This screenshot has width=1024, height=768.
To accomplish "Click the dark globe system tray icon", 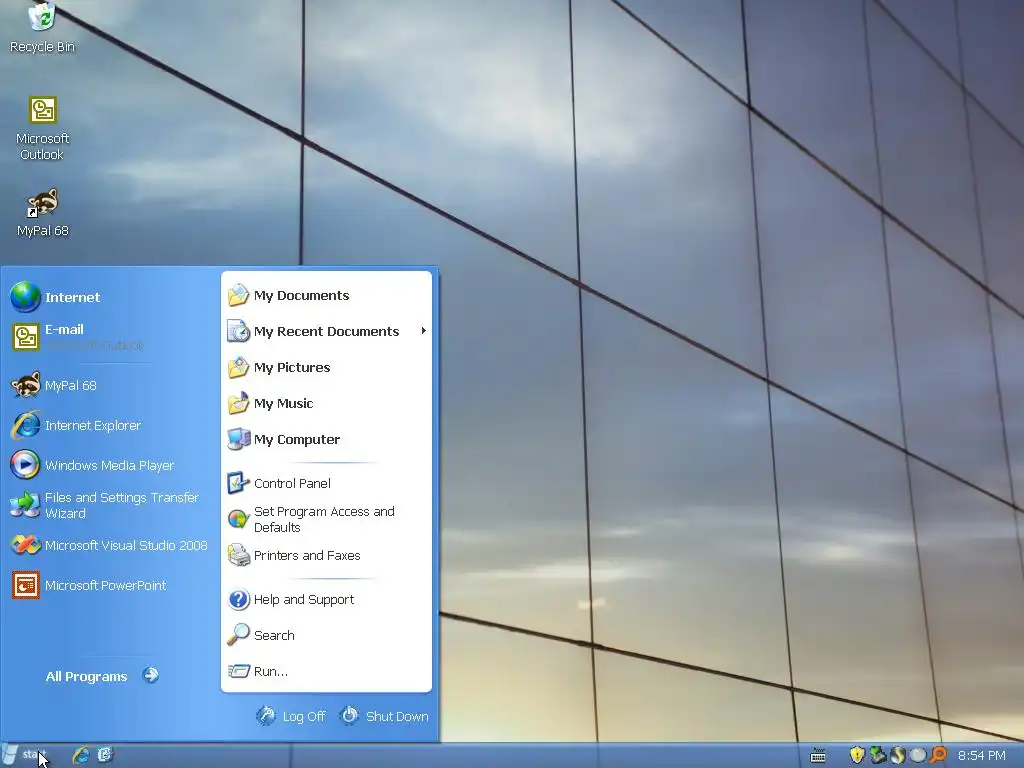I will (898, 755).
